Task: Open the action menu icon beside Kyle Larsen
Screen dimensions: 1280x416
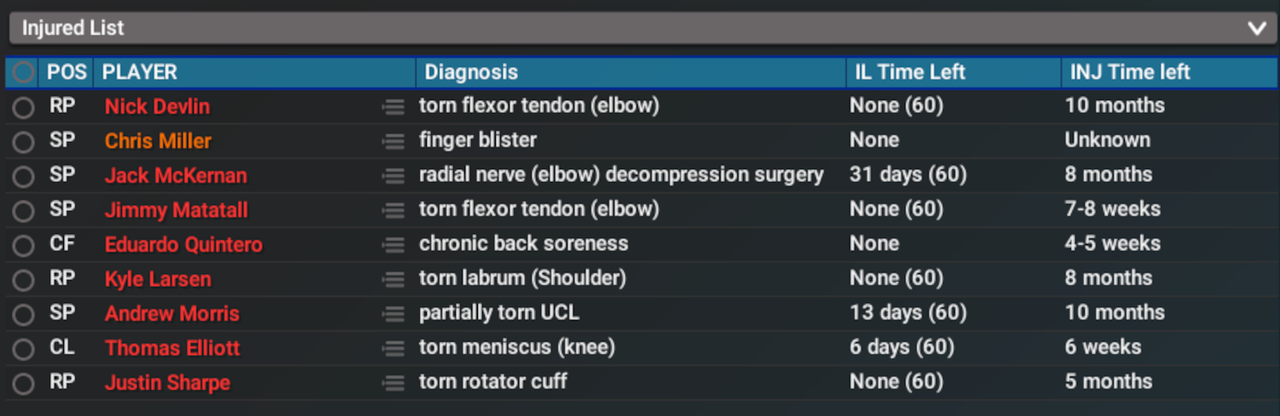Action: [x=393, y=279]
